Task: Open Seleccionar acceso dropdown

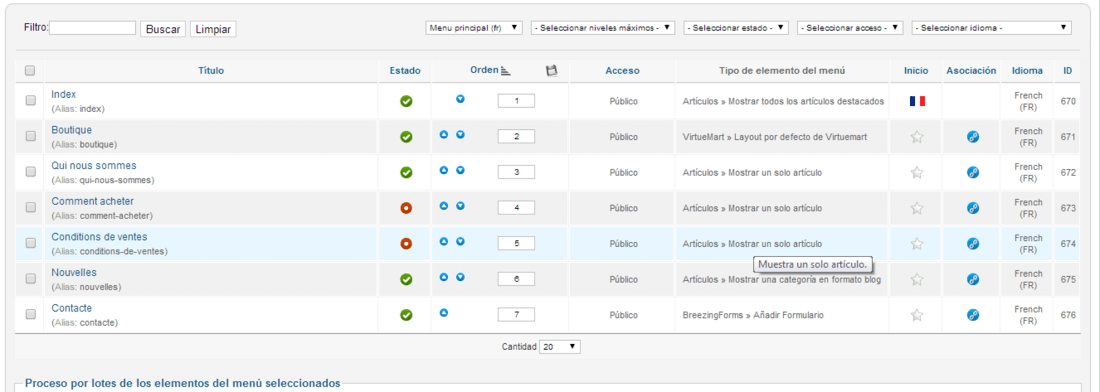Action: pos(850,28)
